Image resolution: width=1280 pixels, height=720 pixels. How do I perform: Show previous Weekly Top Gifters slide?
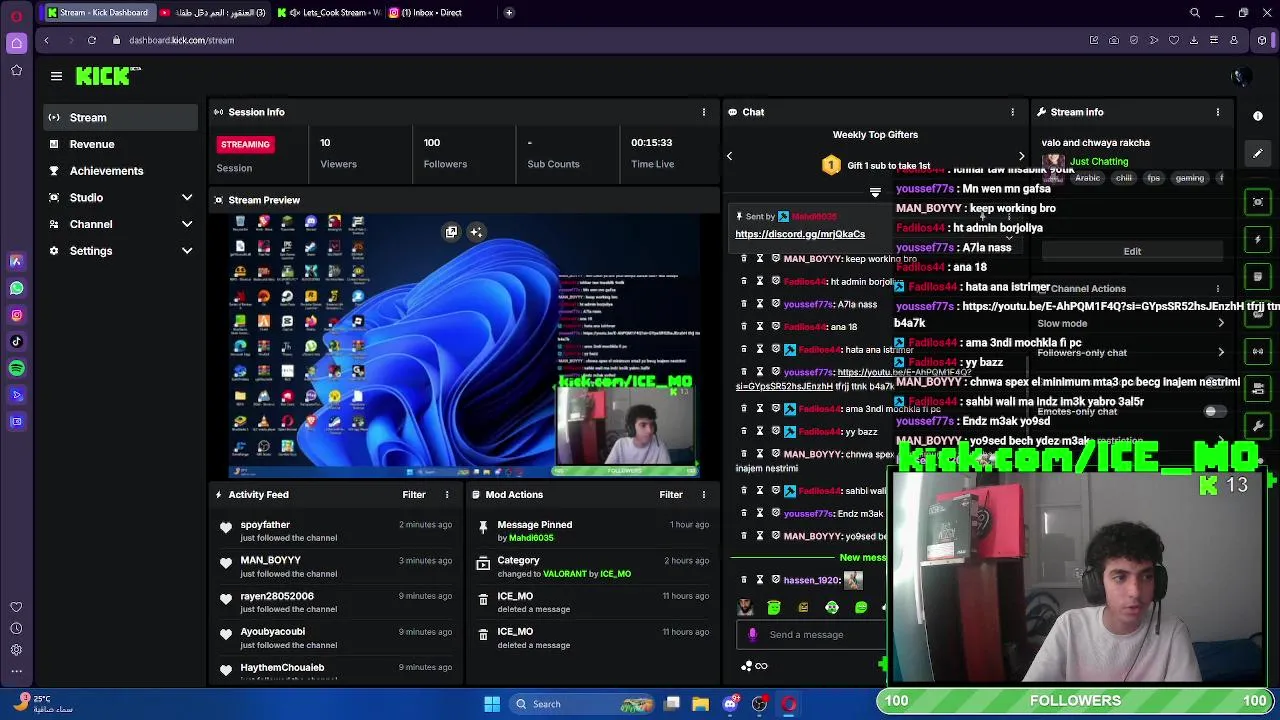coord(729,156)
